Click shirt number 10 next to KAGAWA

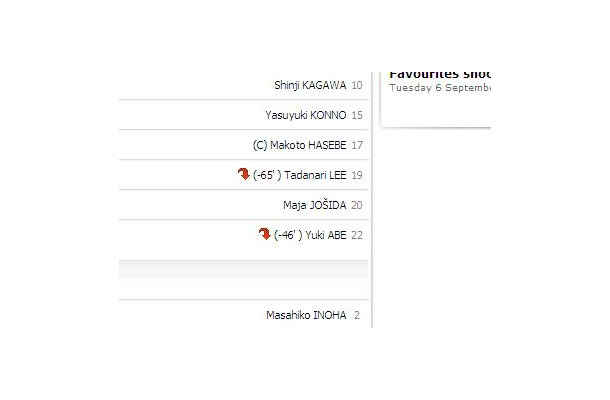click(x=357, y=85)
